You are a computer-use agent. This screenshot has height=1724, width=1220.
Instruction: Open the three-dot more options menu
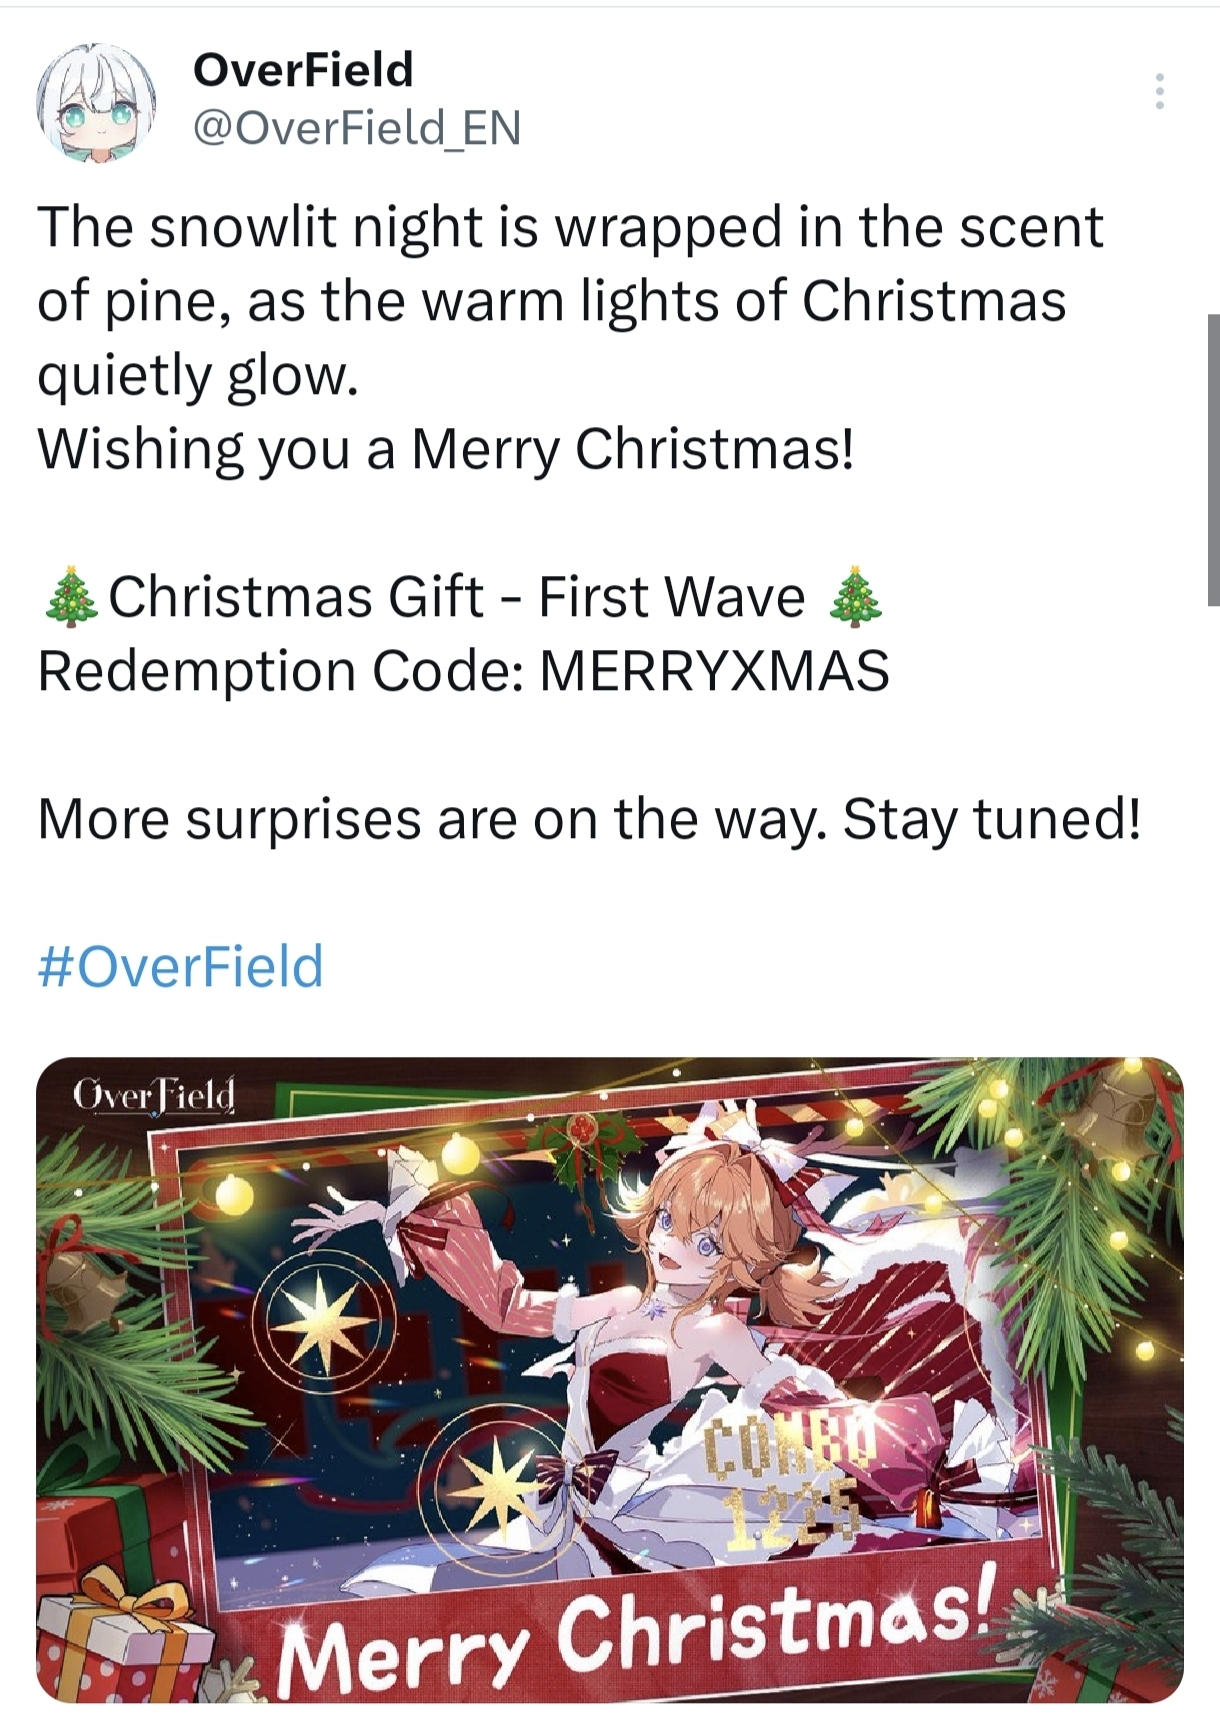pos(1159,91)
